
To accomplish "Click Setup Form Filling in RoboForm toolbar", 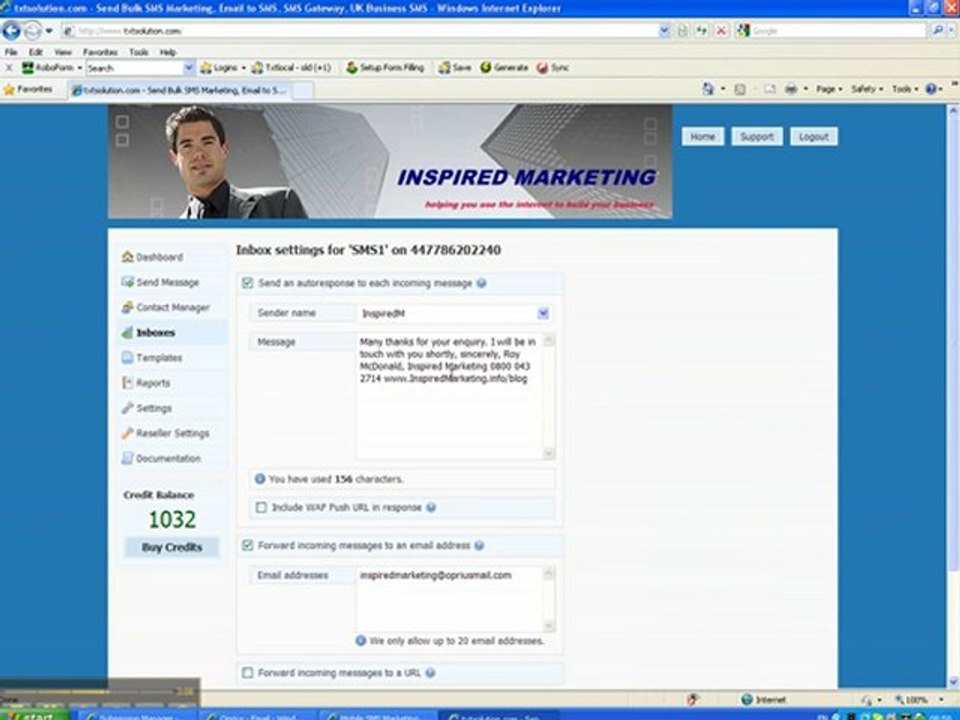I will [385, 68].
